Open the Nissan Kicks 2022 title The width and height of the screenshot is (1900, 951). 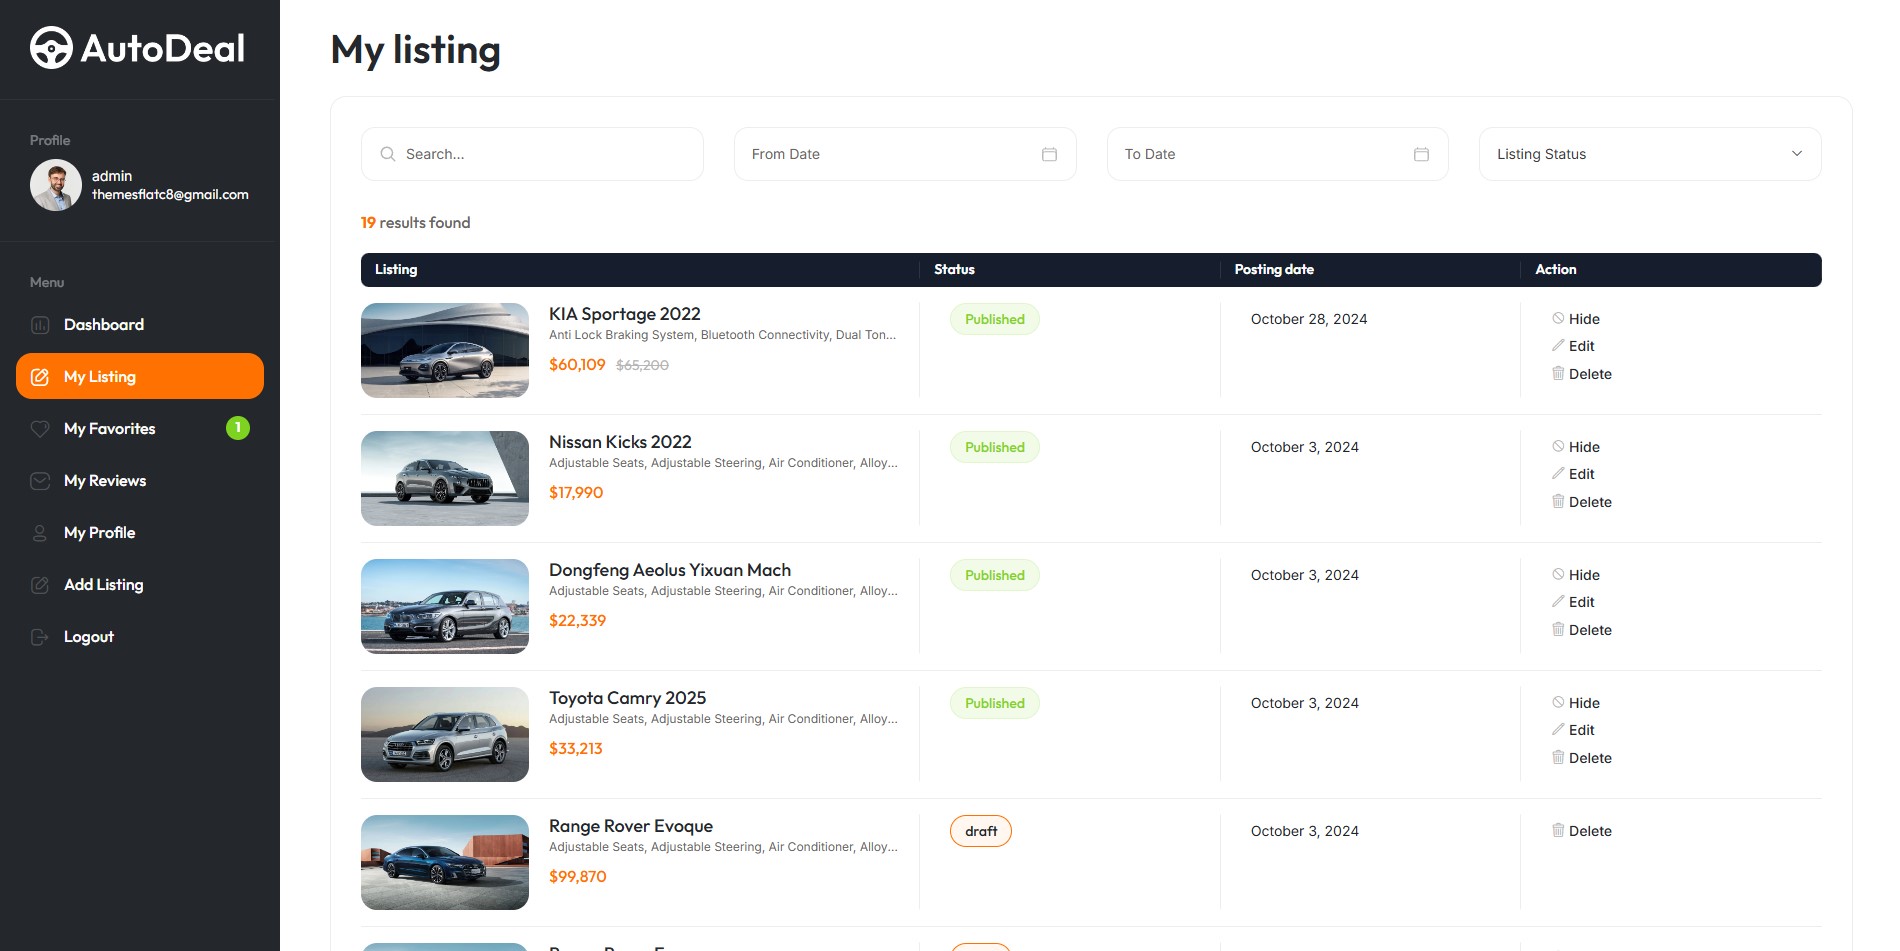click(620, 442)
